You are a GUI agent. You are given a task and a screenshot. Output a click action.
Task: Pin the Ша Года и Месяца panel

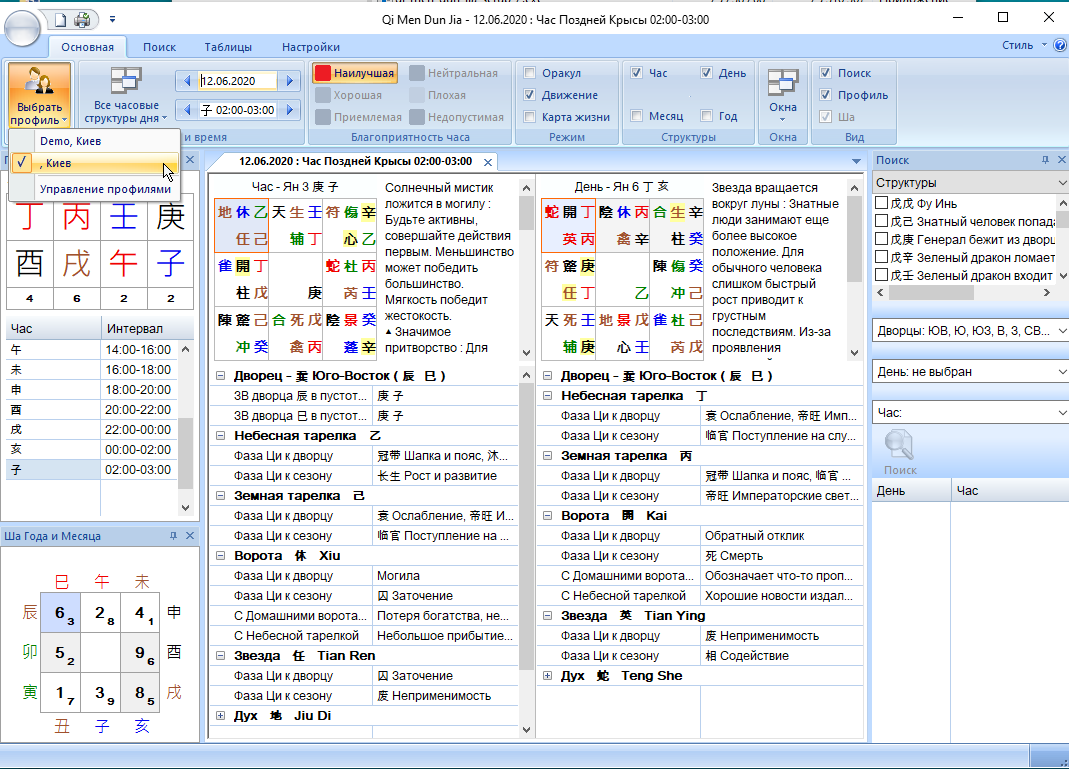click(x=173, y=537)
